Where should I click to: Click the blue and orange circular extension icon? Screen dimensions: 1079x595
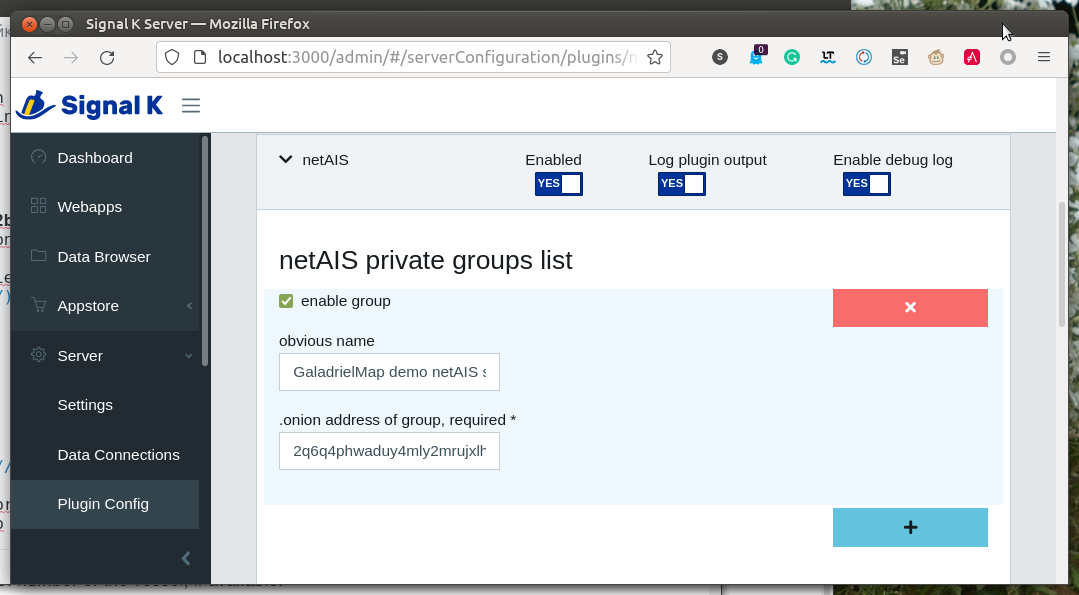(x=864, y=57)
